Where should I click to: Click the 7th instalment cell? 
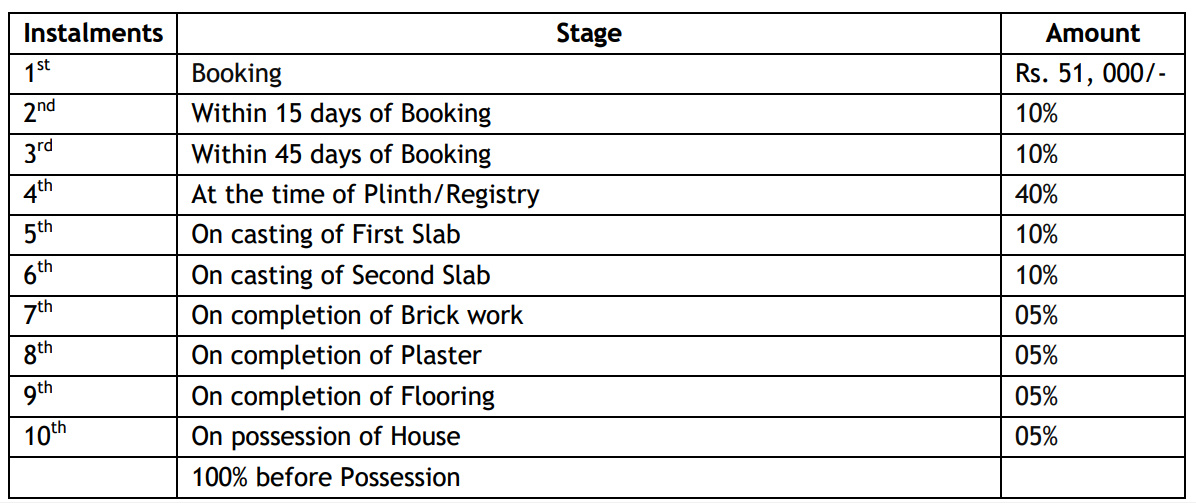[40, 313]
